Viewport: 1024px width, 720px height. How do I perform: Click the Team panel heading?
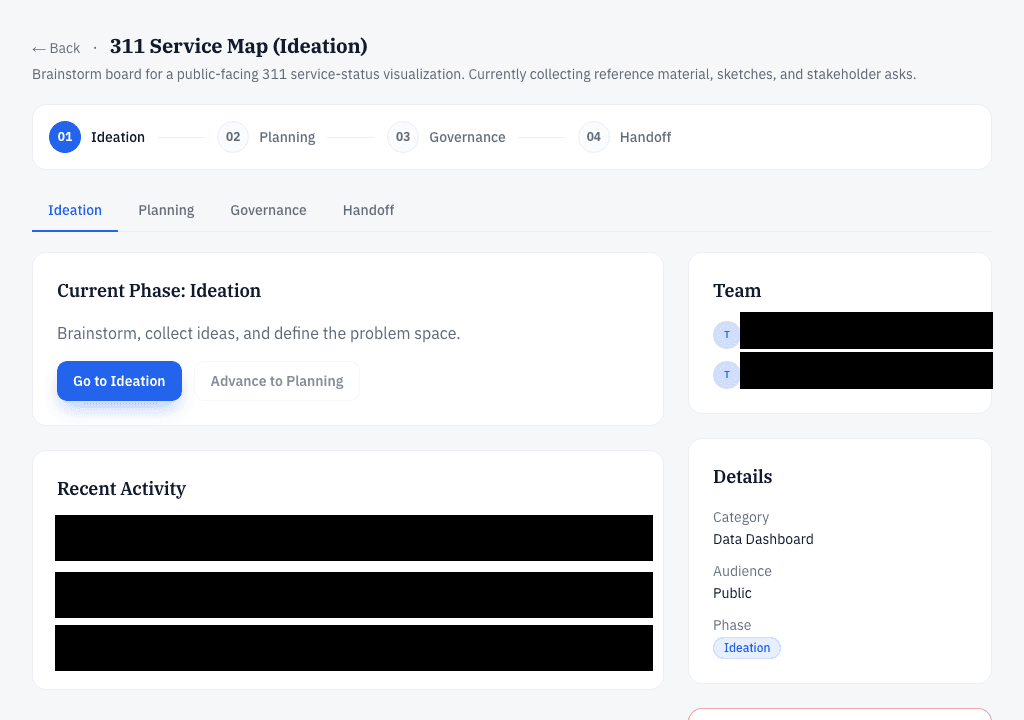coord(737,291)
